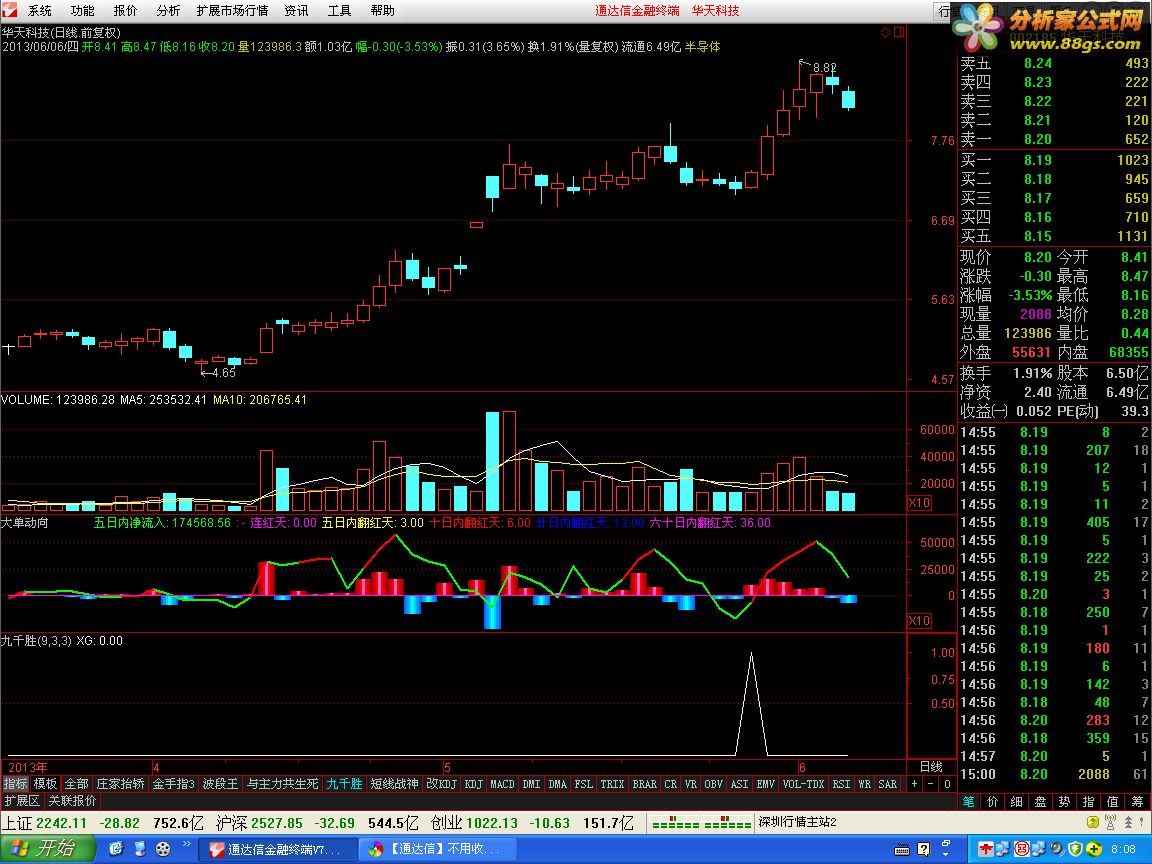This screenshot has height=864, width=1152.
Task: Click the green shield tray icon
Action: pos(1076,849)
